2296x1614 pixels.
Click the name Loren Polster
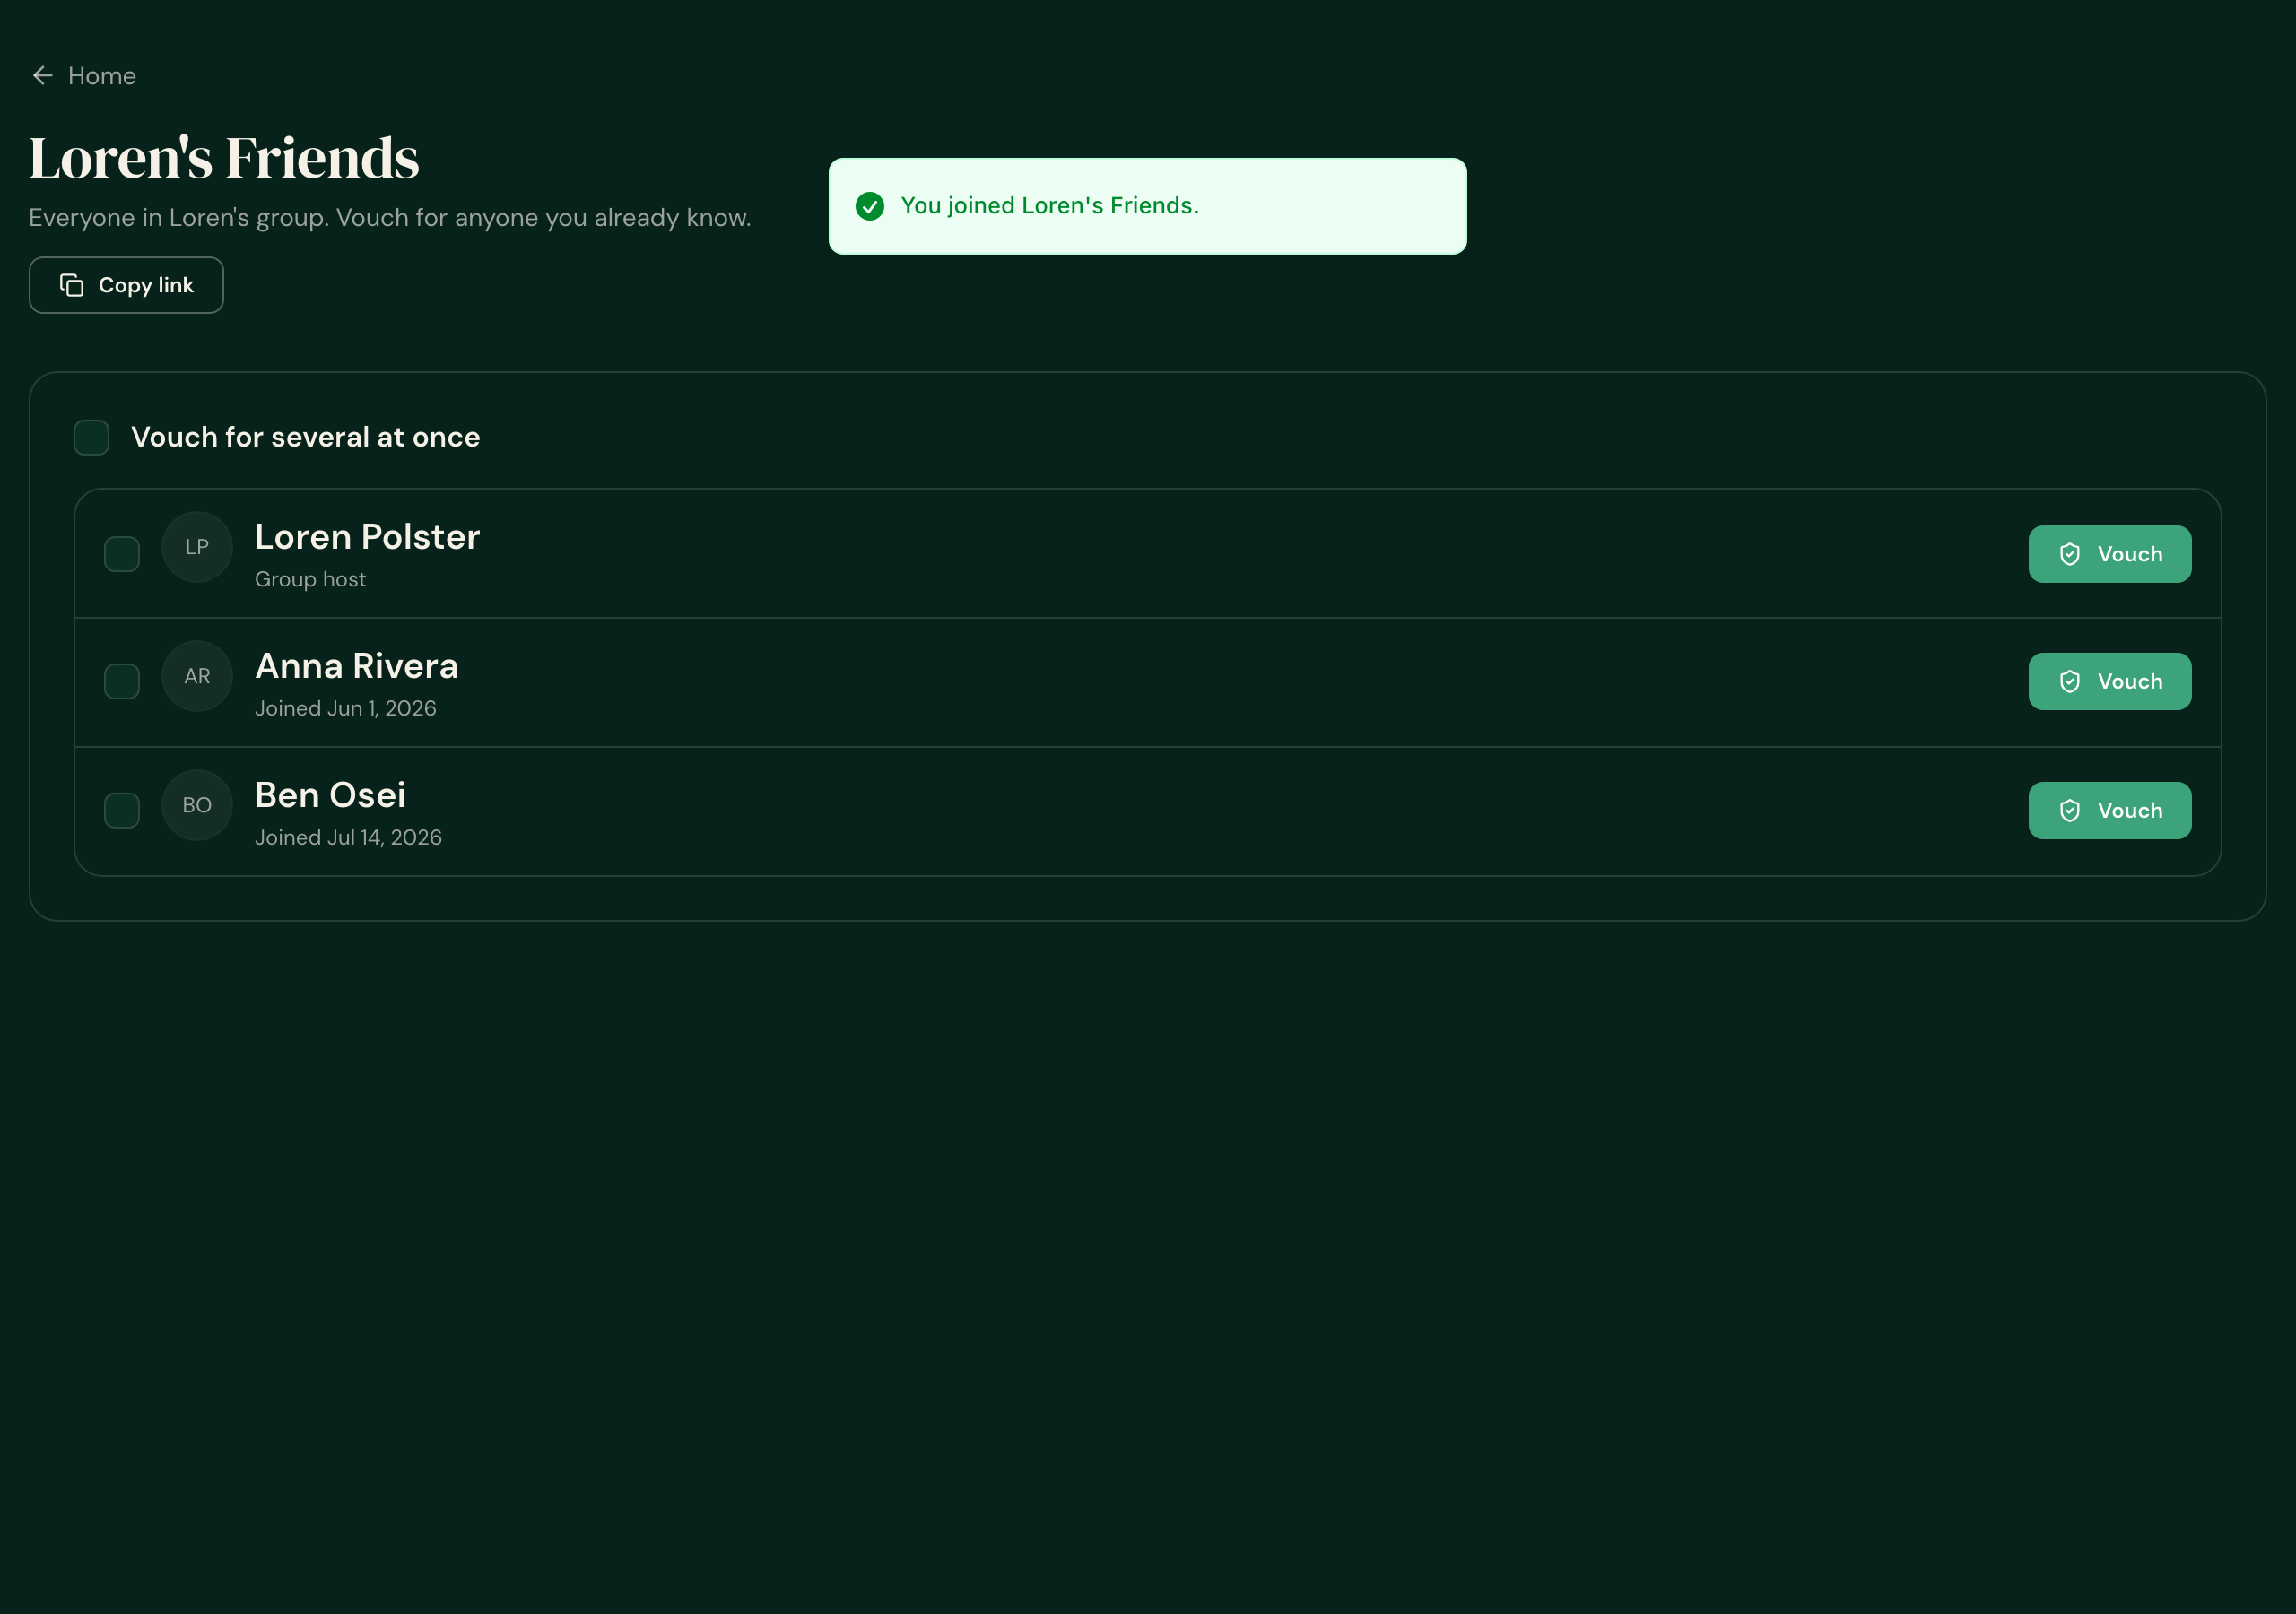click(x=367, y=537)
